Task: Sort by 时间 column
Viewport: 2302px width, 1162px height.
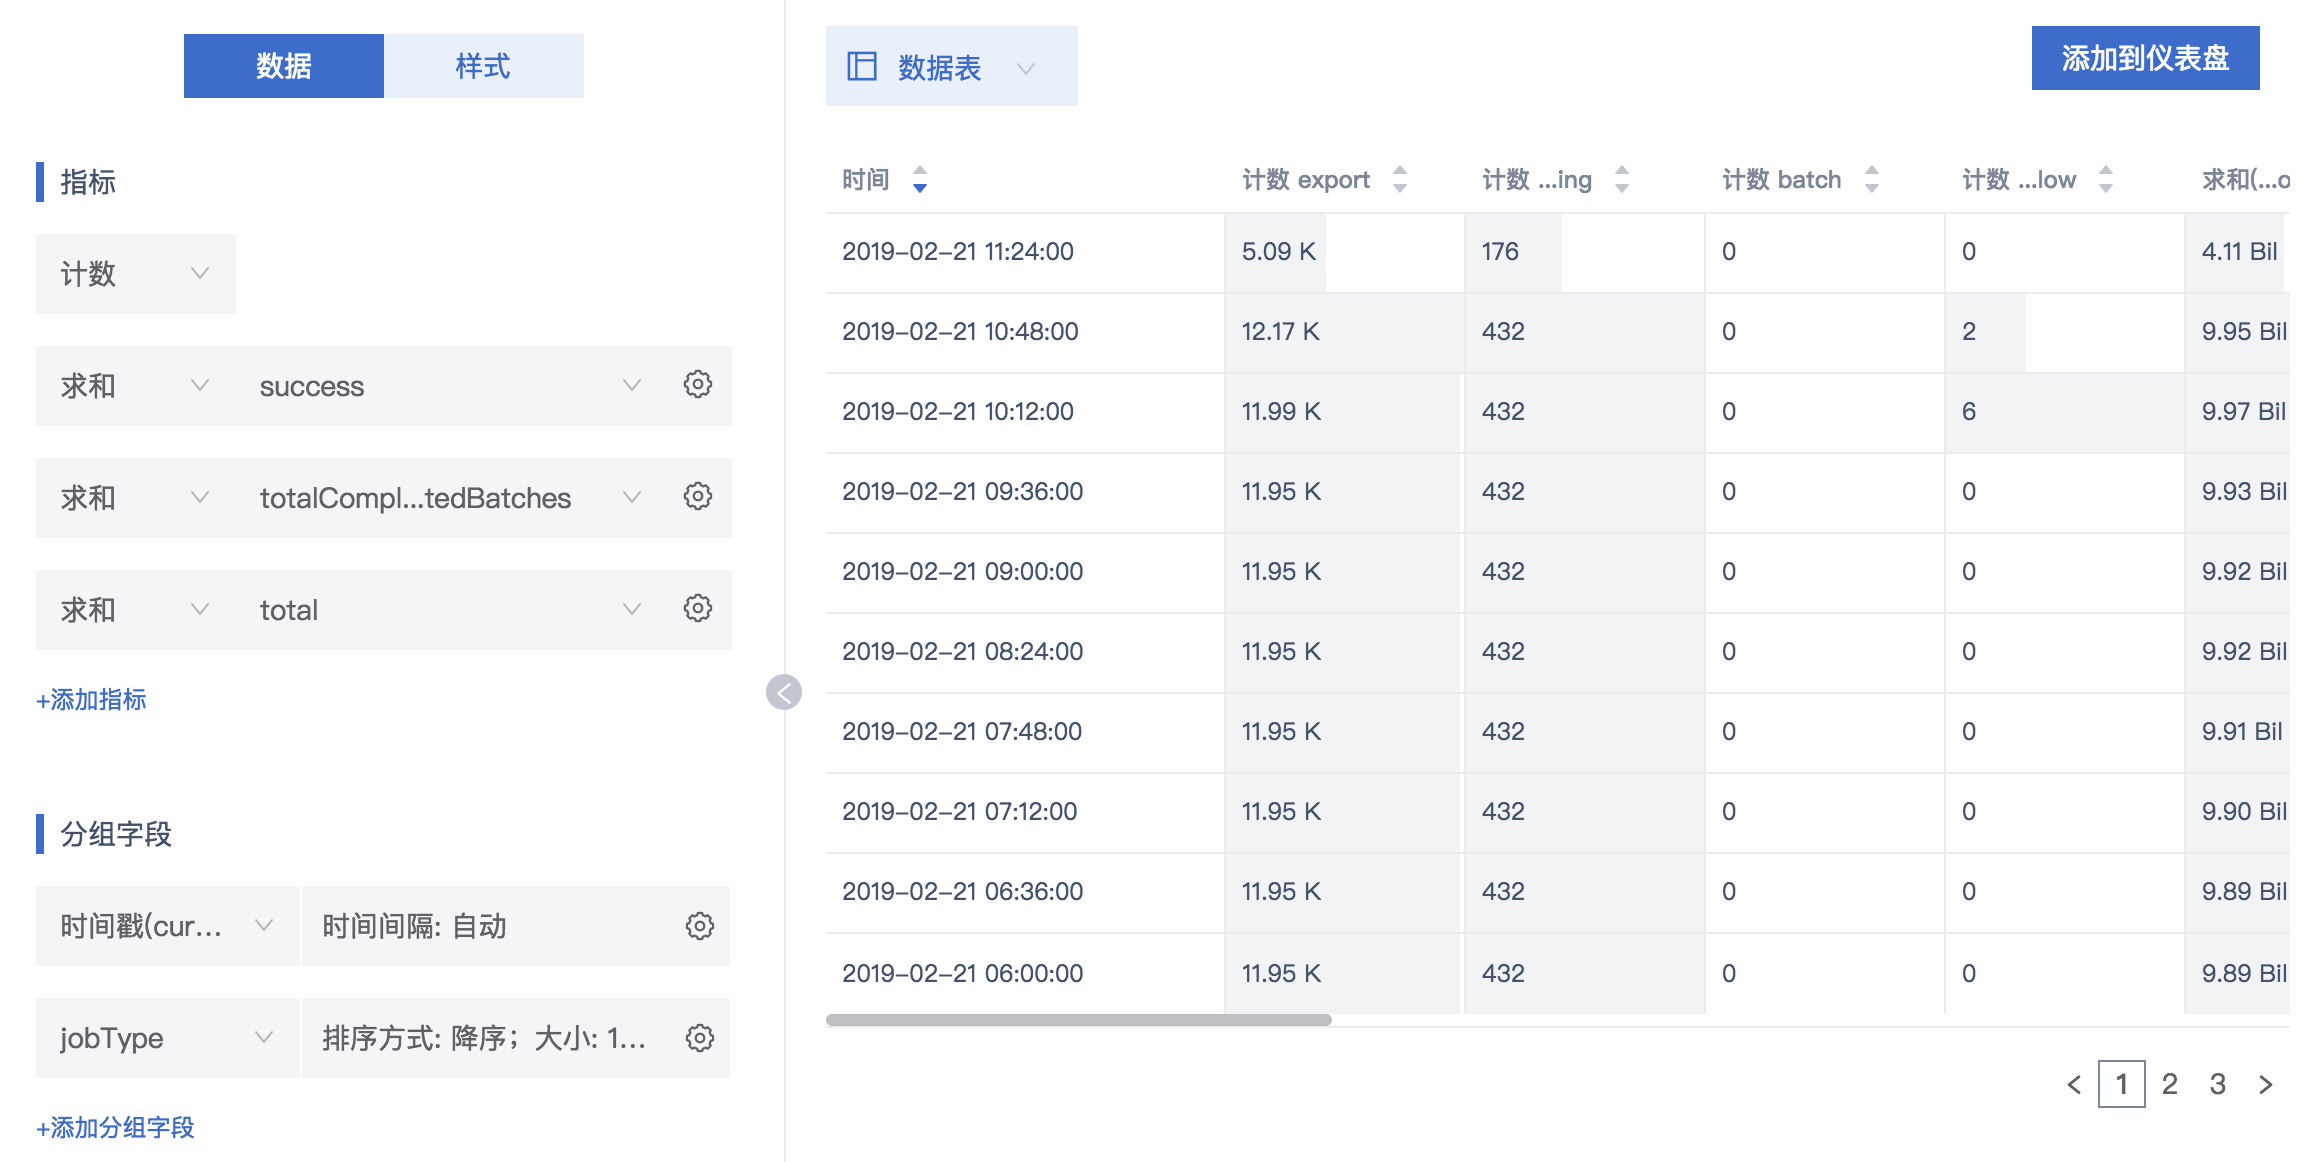Action: 920,180
